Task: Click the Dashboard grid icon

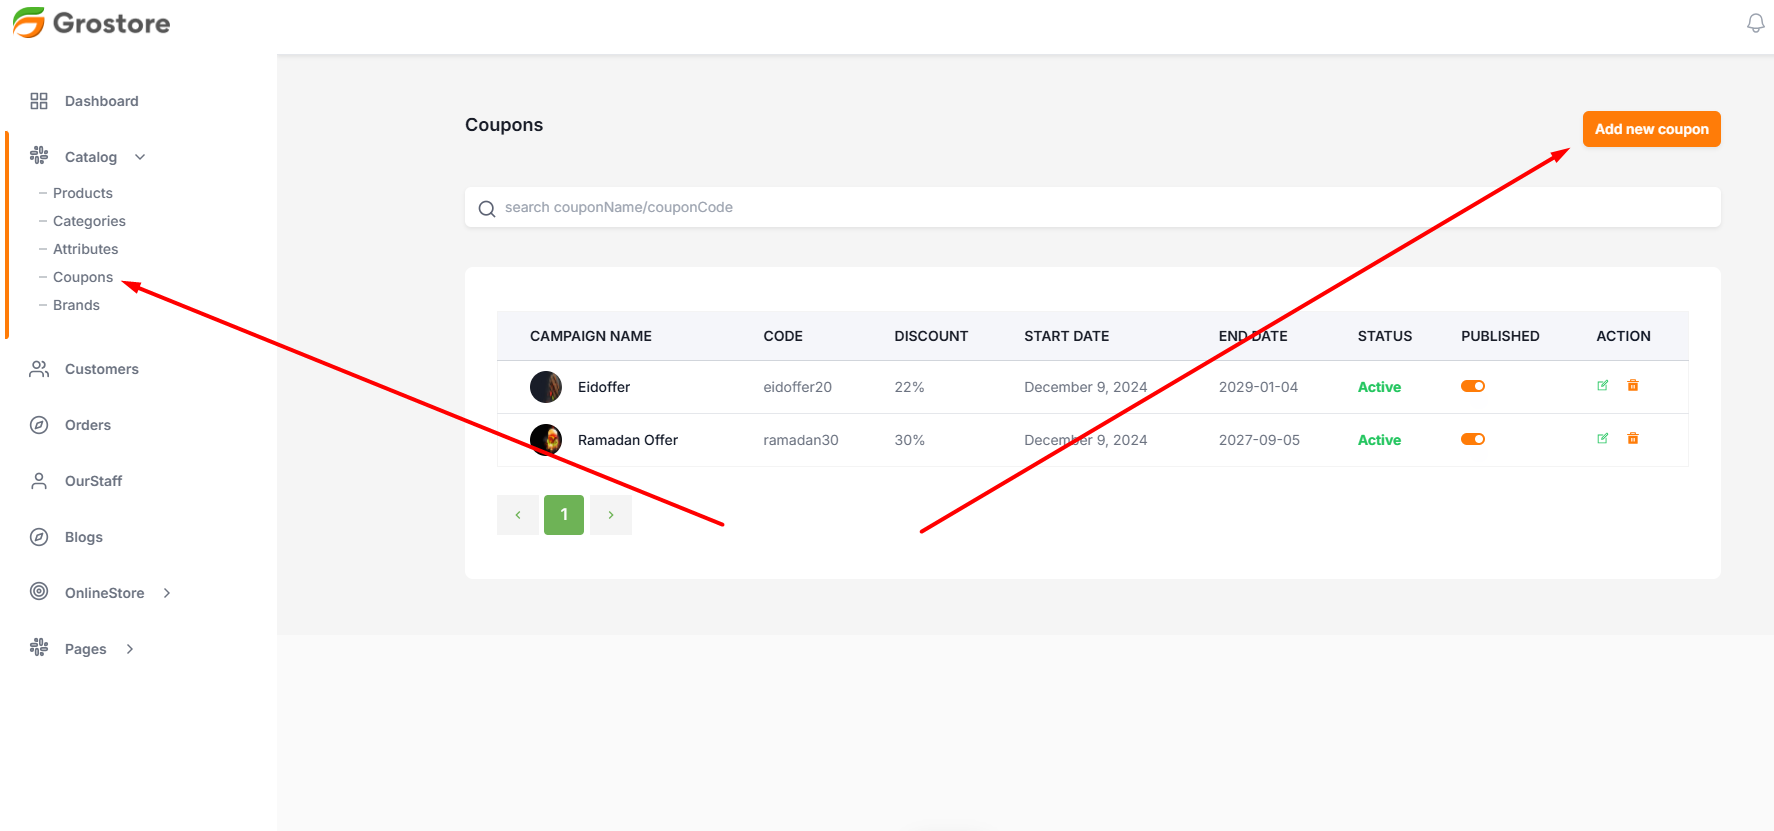Action: click(x=39, y=101)
